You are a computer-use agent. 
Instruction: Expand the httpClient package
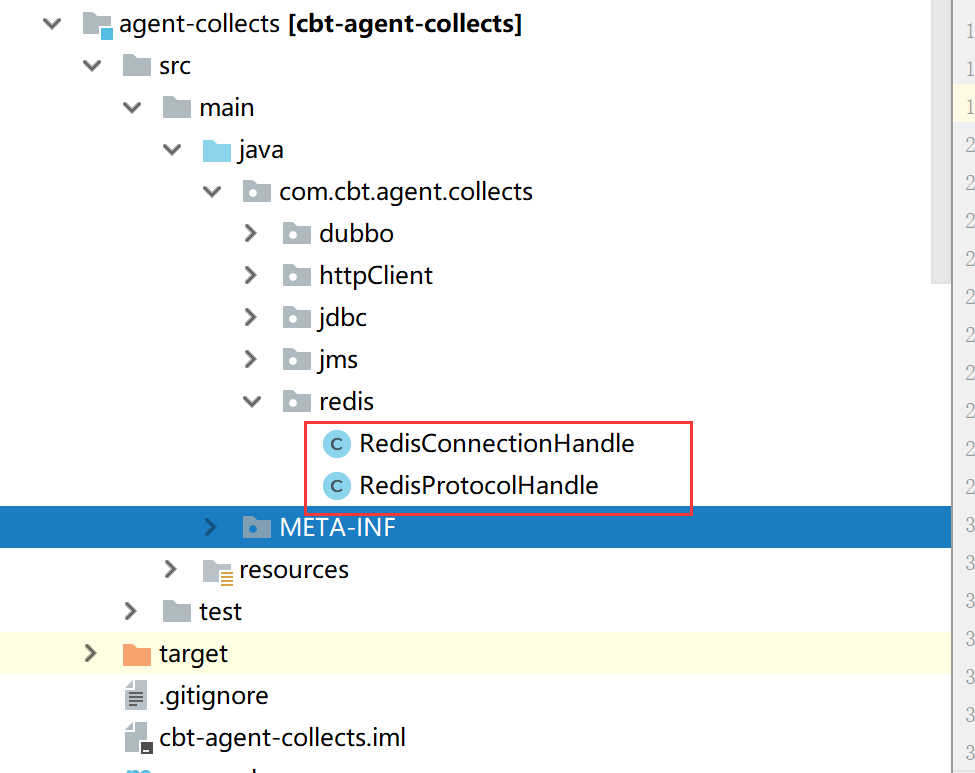[x=251, y=276]
